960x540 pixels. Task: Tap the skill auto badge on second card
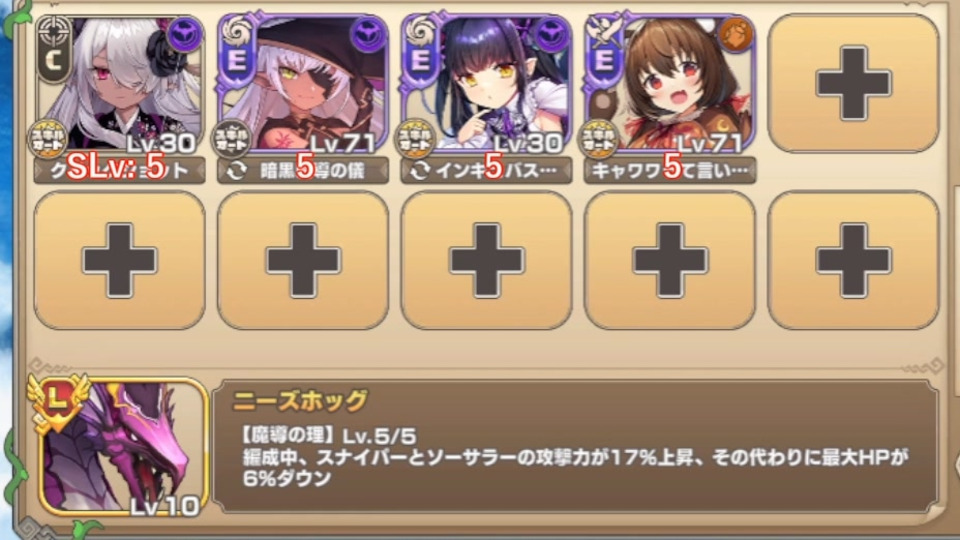pos(231,139)
